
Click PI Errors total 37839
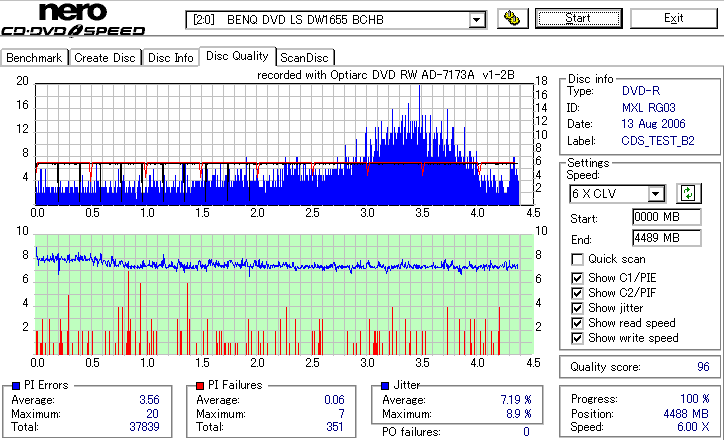click(x=144, y=427)
